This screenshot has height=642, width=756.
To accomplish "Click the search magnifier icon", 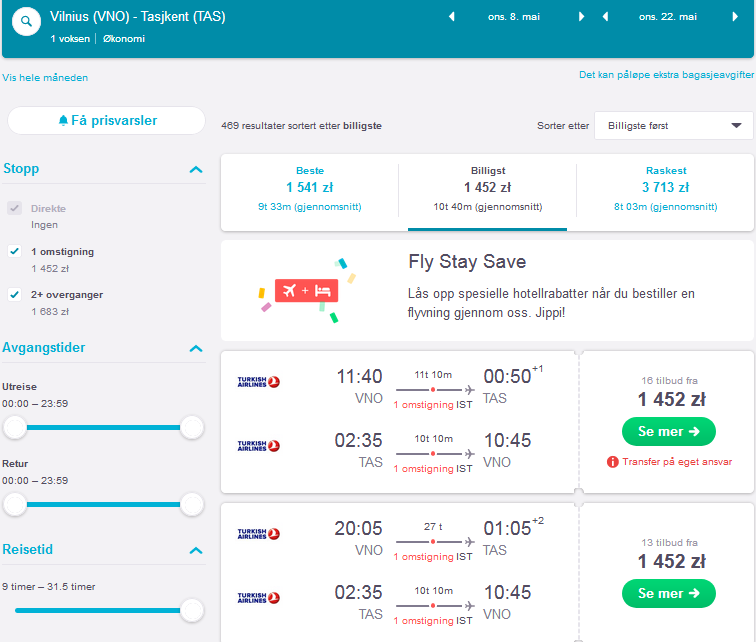I will (x=26, y=21).
